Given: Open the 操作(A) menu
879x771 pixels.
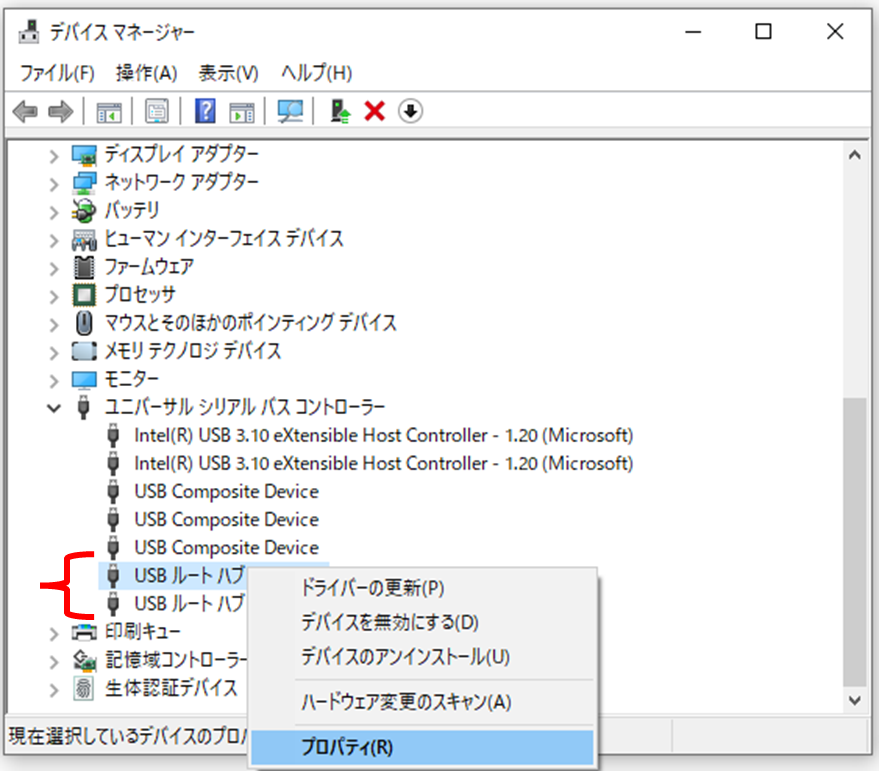Looking at the screenshot, I should point(146,73).
